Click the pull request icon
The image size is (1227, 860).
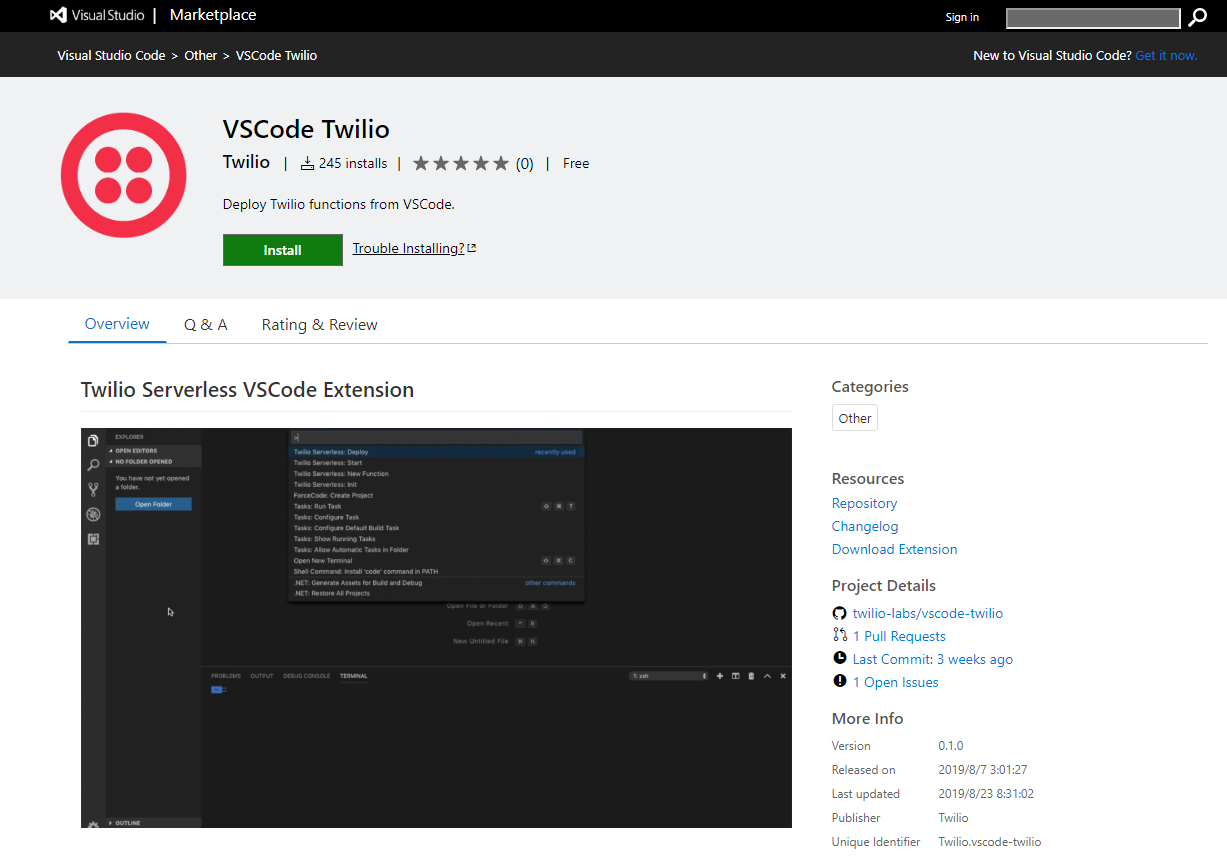point(839,636)
